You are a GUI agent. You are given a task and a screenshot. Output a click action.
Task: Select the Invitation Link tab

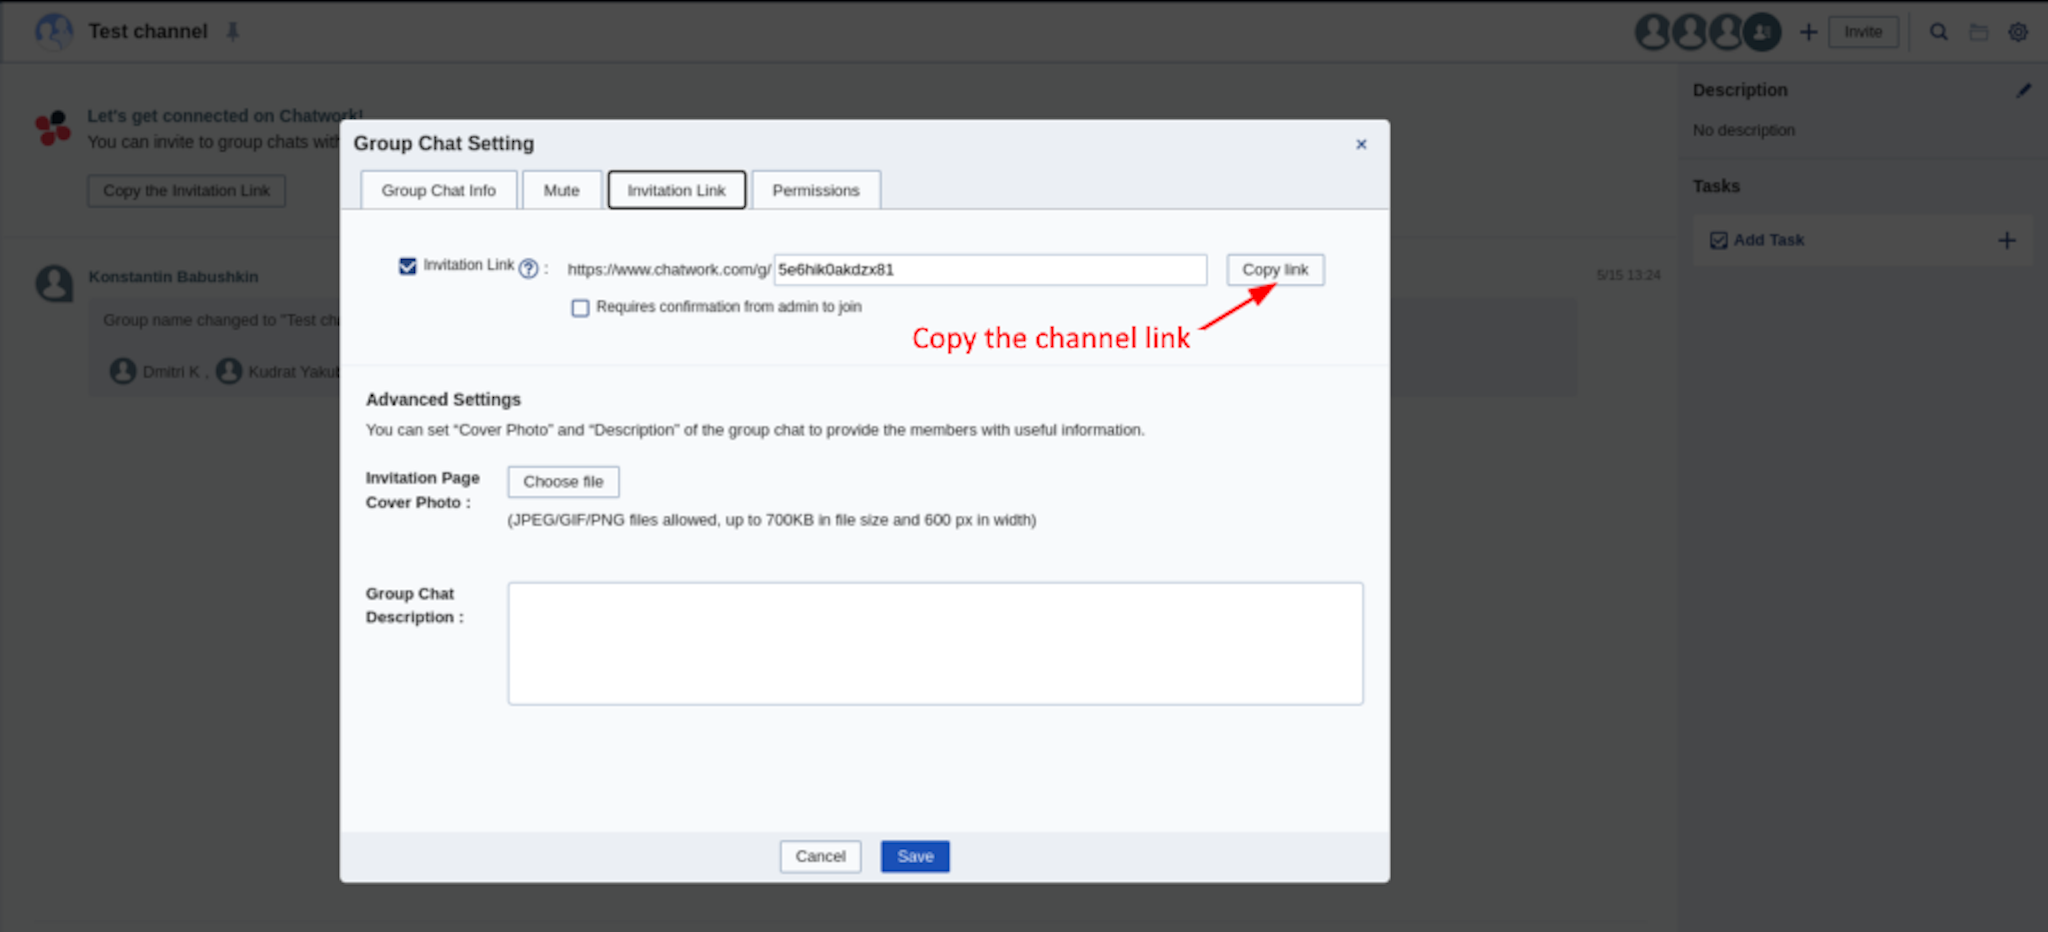(677, 190)
